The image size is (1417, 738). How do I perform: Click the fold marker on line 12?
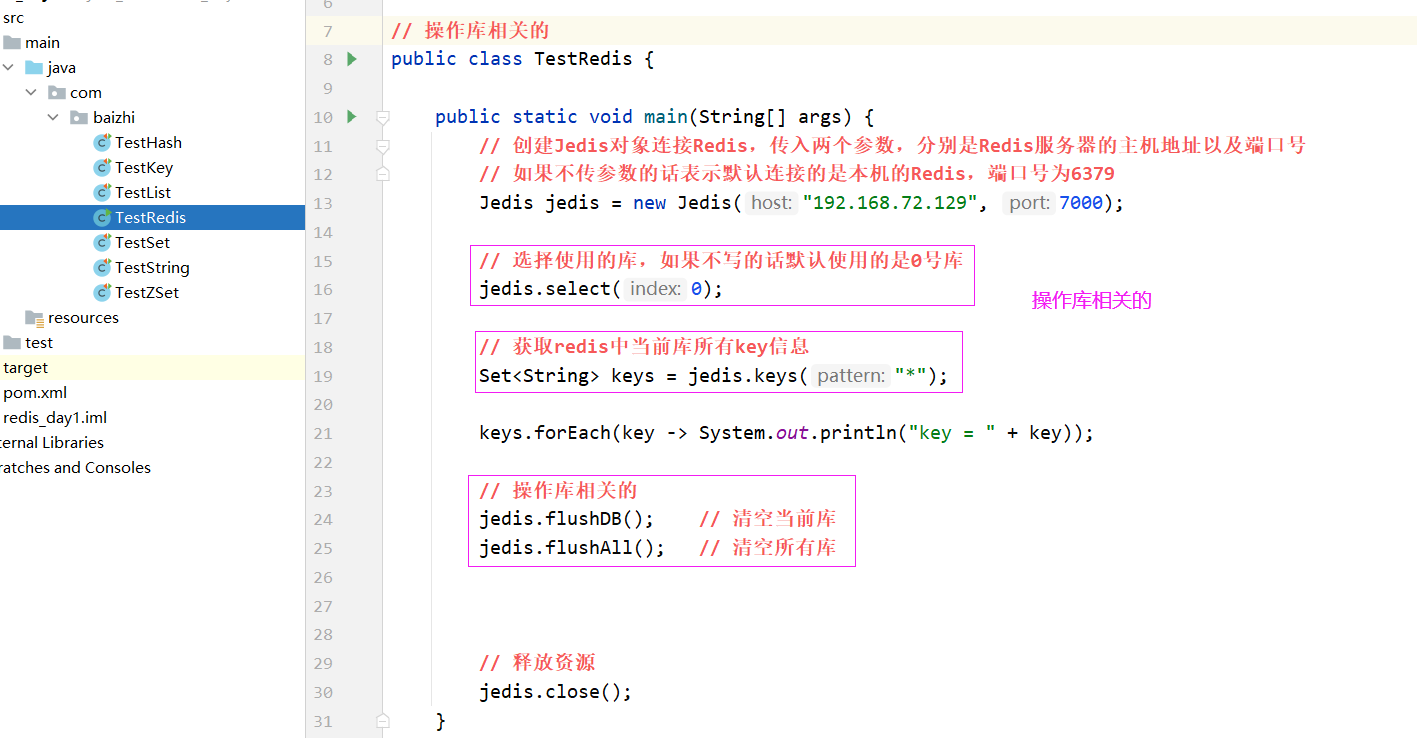(382, 174)
